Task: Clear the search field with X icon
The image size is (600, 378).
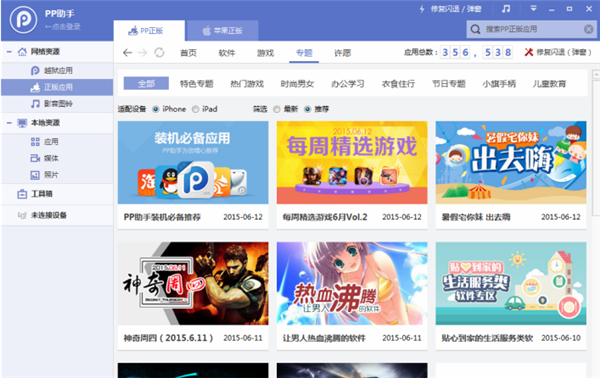Action: pyautogui.click(x=589, y=29)
